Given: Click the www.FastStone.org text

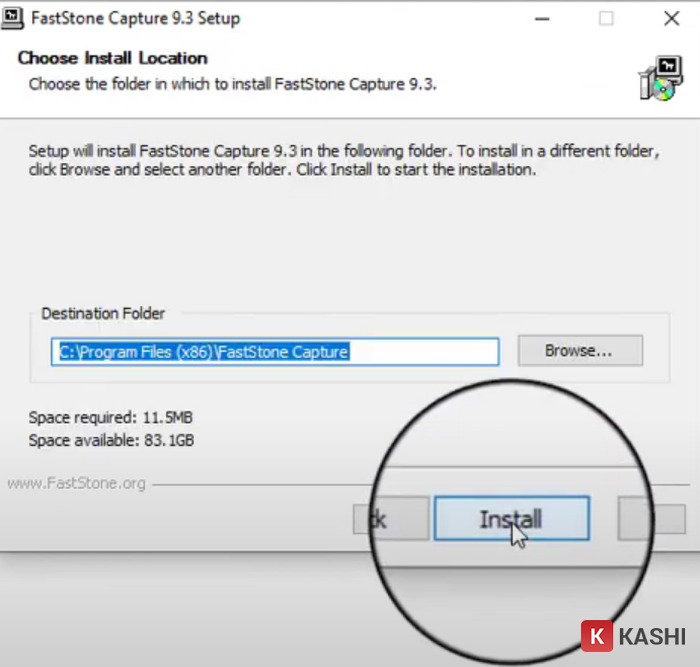Looking at the screenshot, I should tap(76, 483).
